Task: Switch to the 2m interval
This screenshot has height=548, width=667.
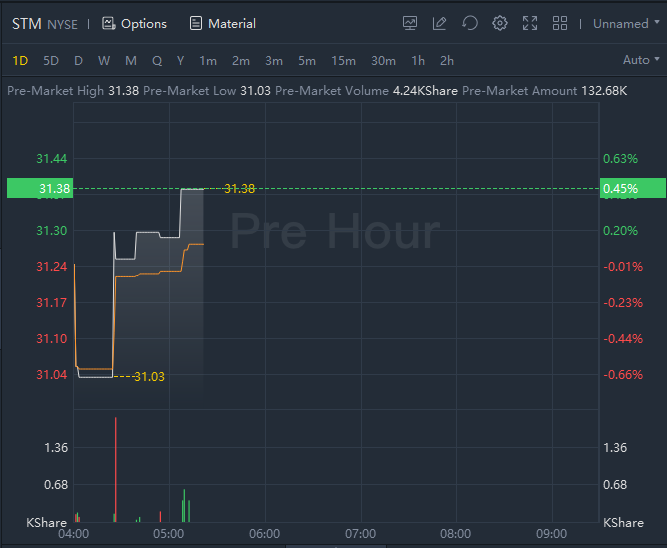Action: [241, 61]
